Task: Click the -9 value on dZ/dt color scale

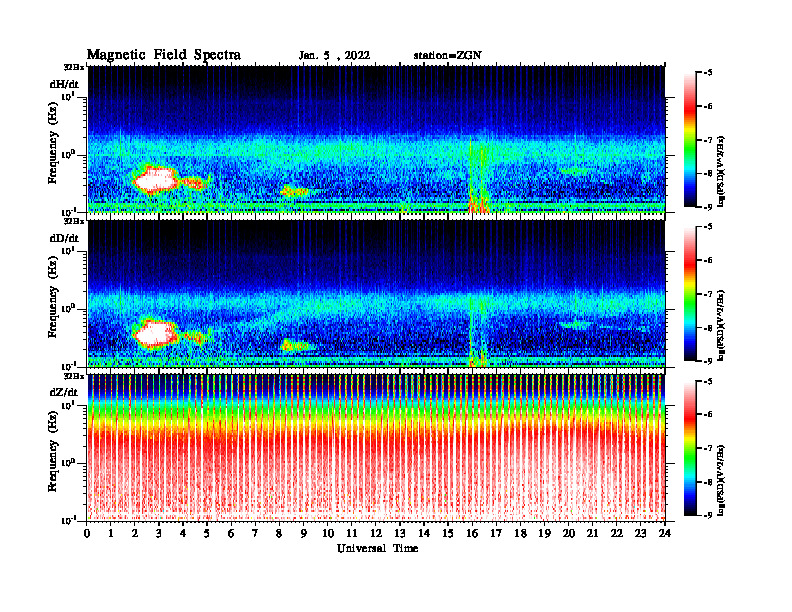Action: pos(708,515)
